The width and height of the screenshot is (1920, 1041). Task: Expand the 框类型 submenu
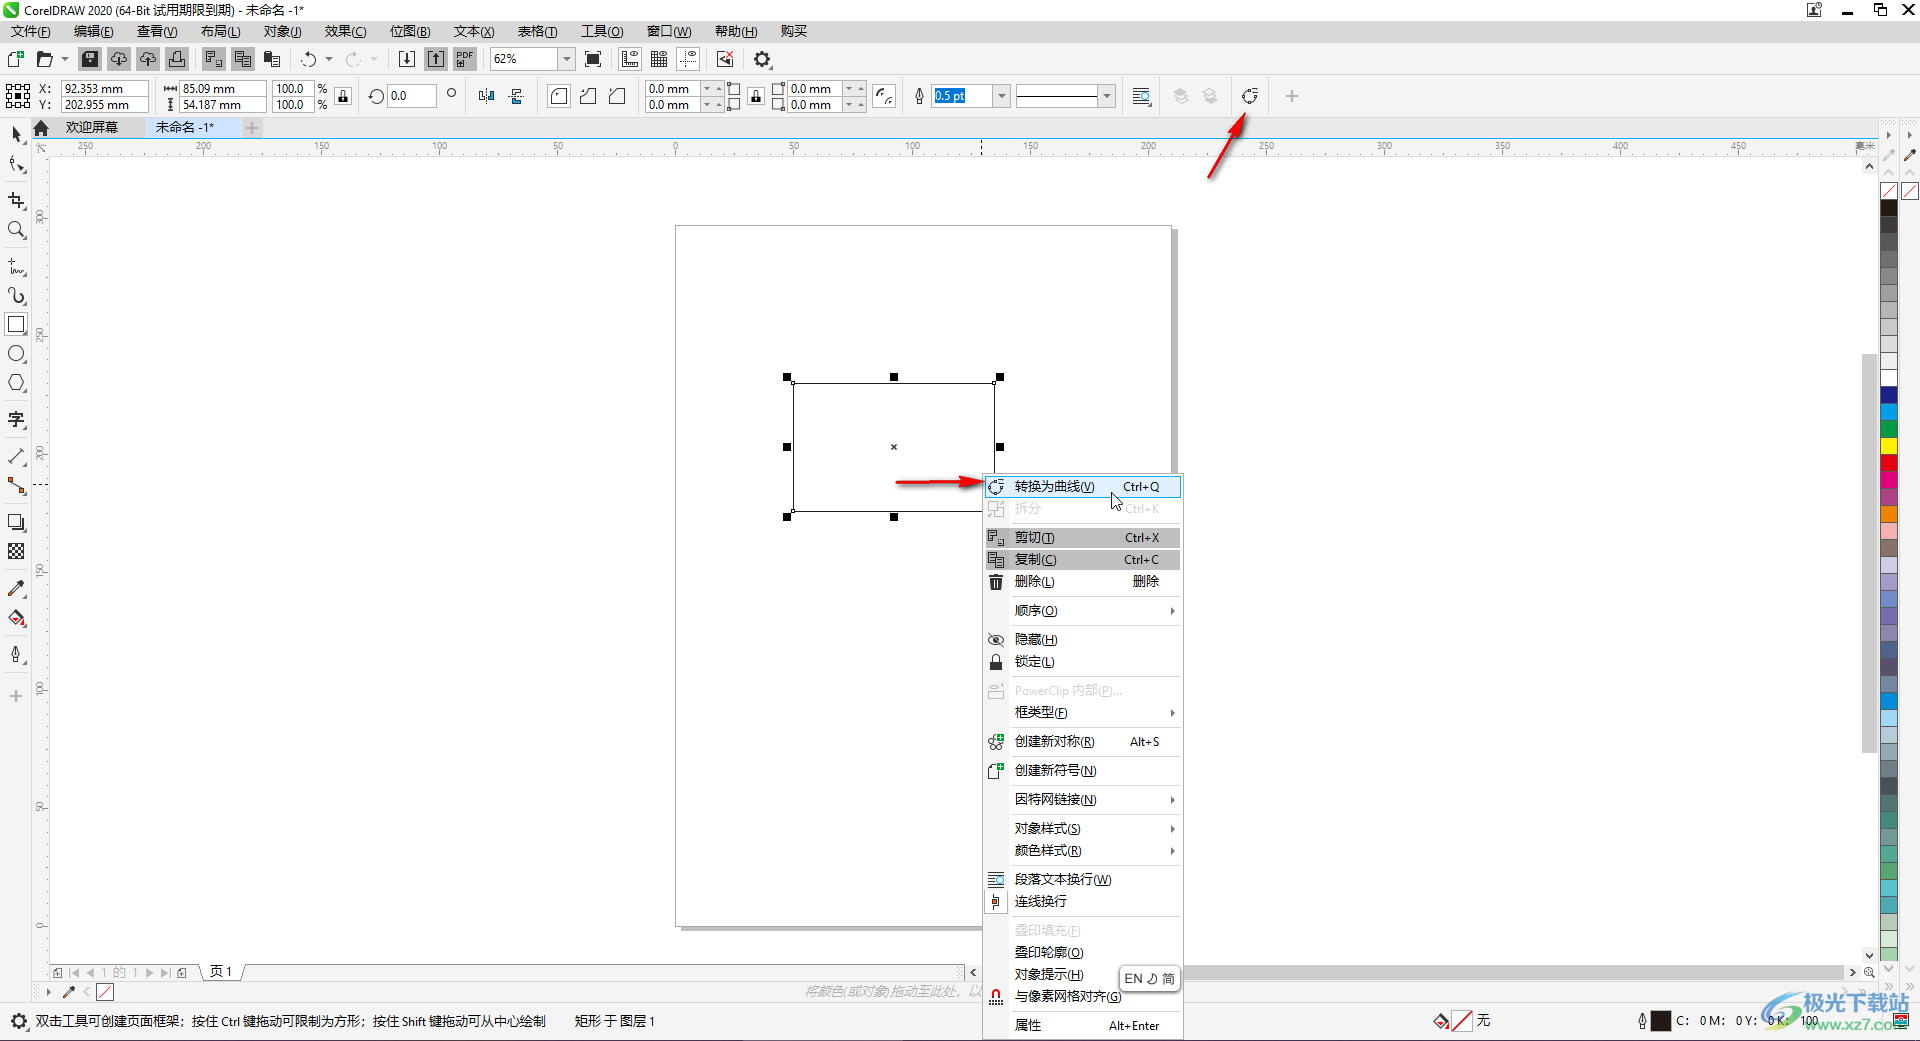click(x=1083, y=712)
